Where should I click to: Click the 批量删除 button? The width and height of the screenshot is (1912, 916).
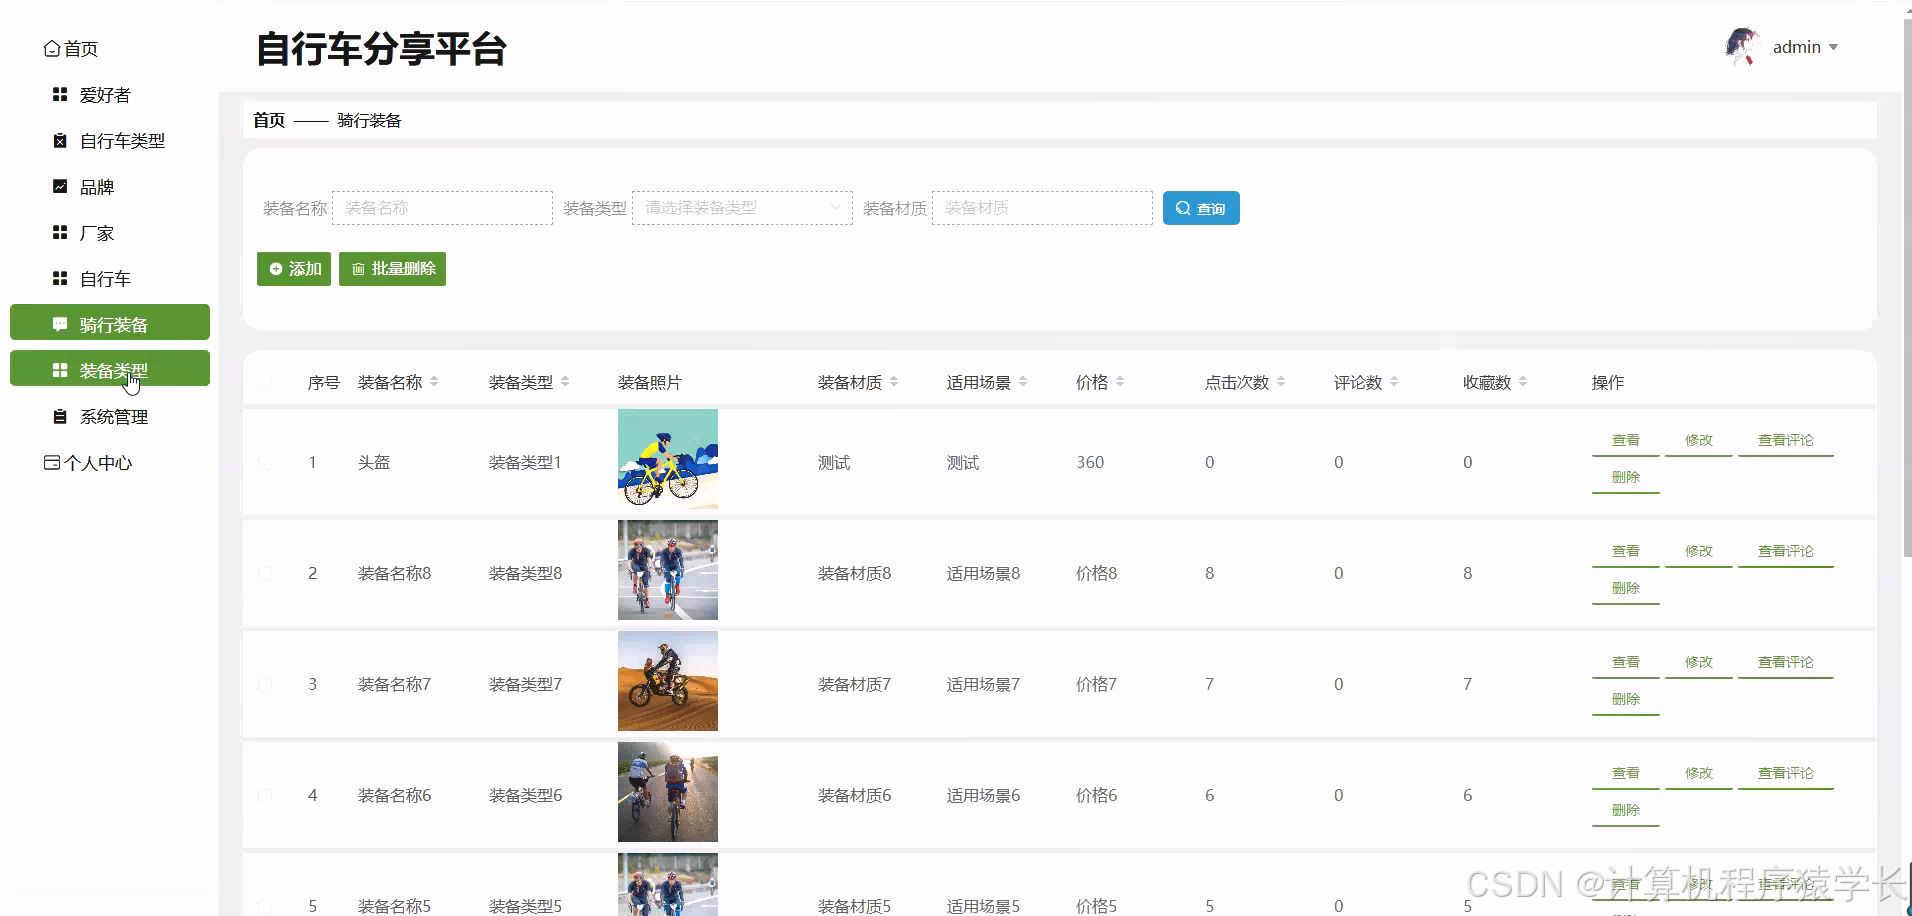click(x=392, y=269)
